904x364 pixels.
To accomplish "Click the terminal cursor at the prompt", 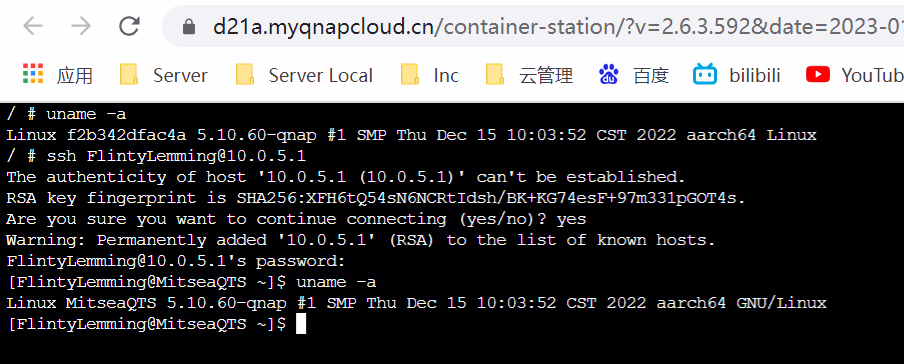I will coord(301,324).
